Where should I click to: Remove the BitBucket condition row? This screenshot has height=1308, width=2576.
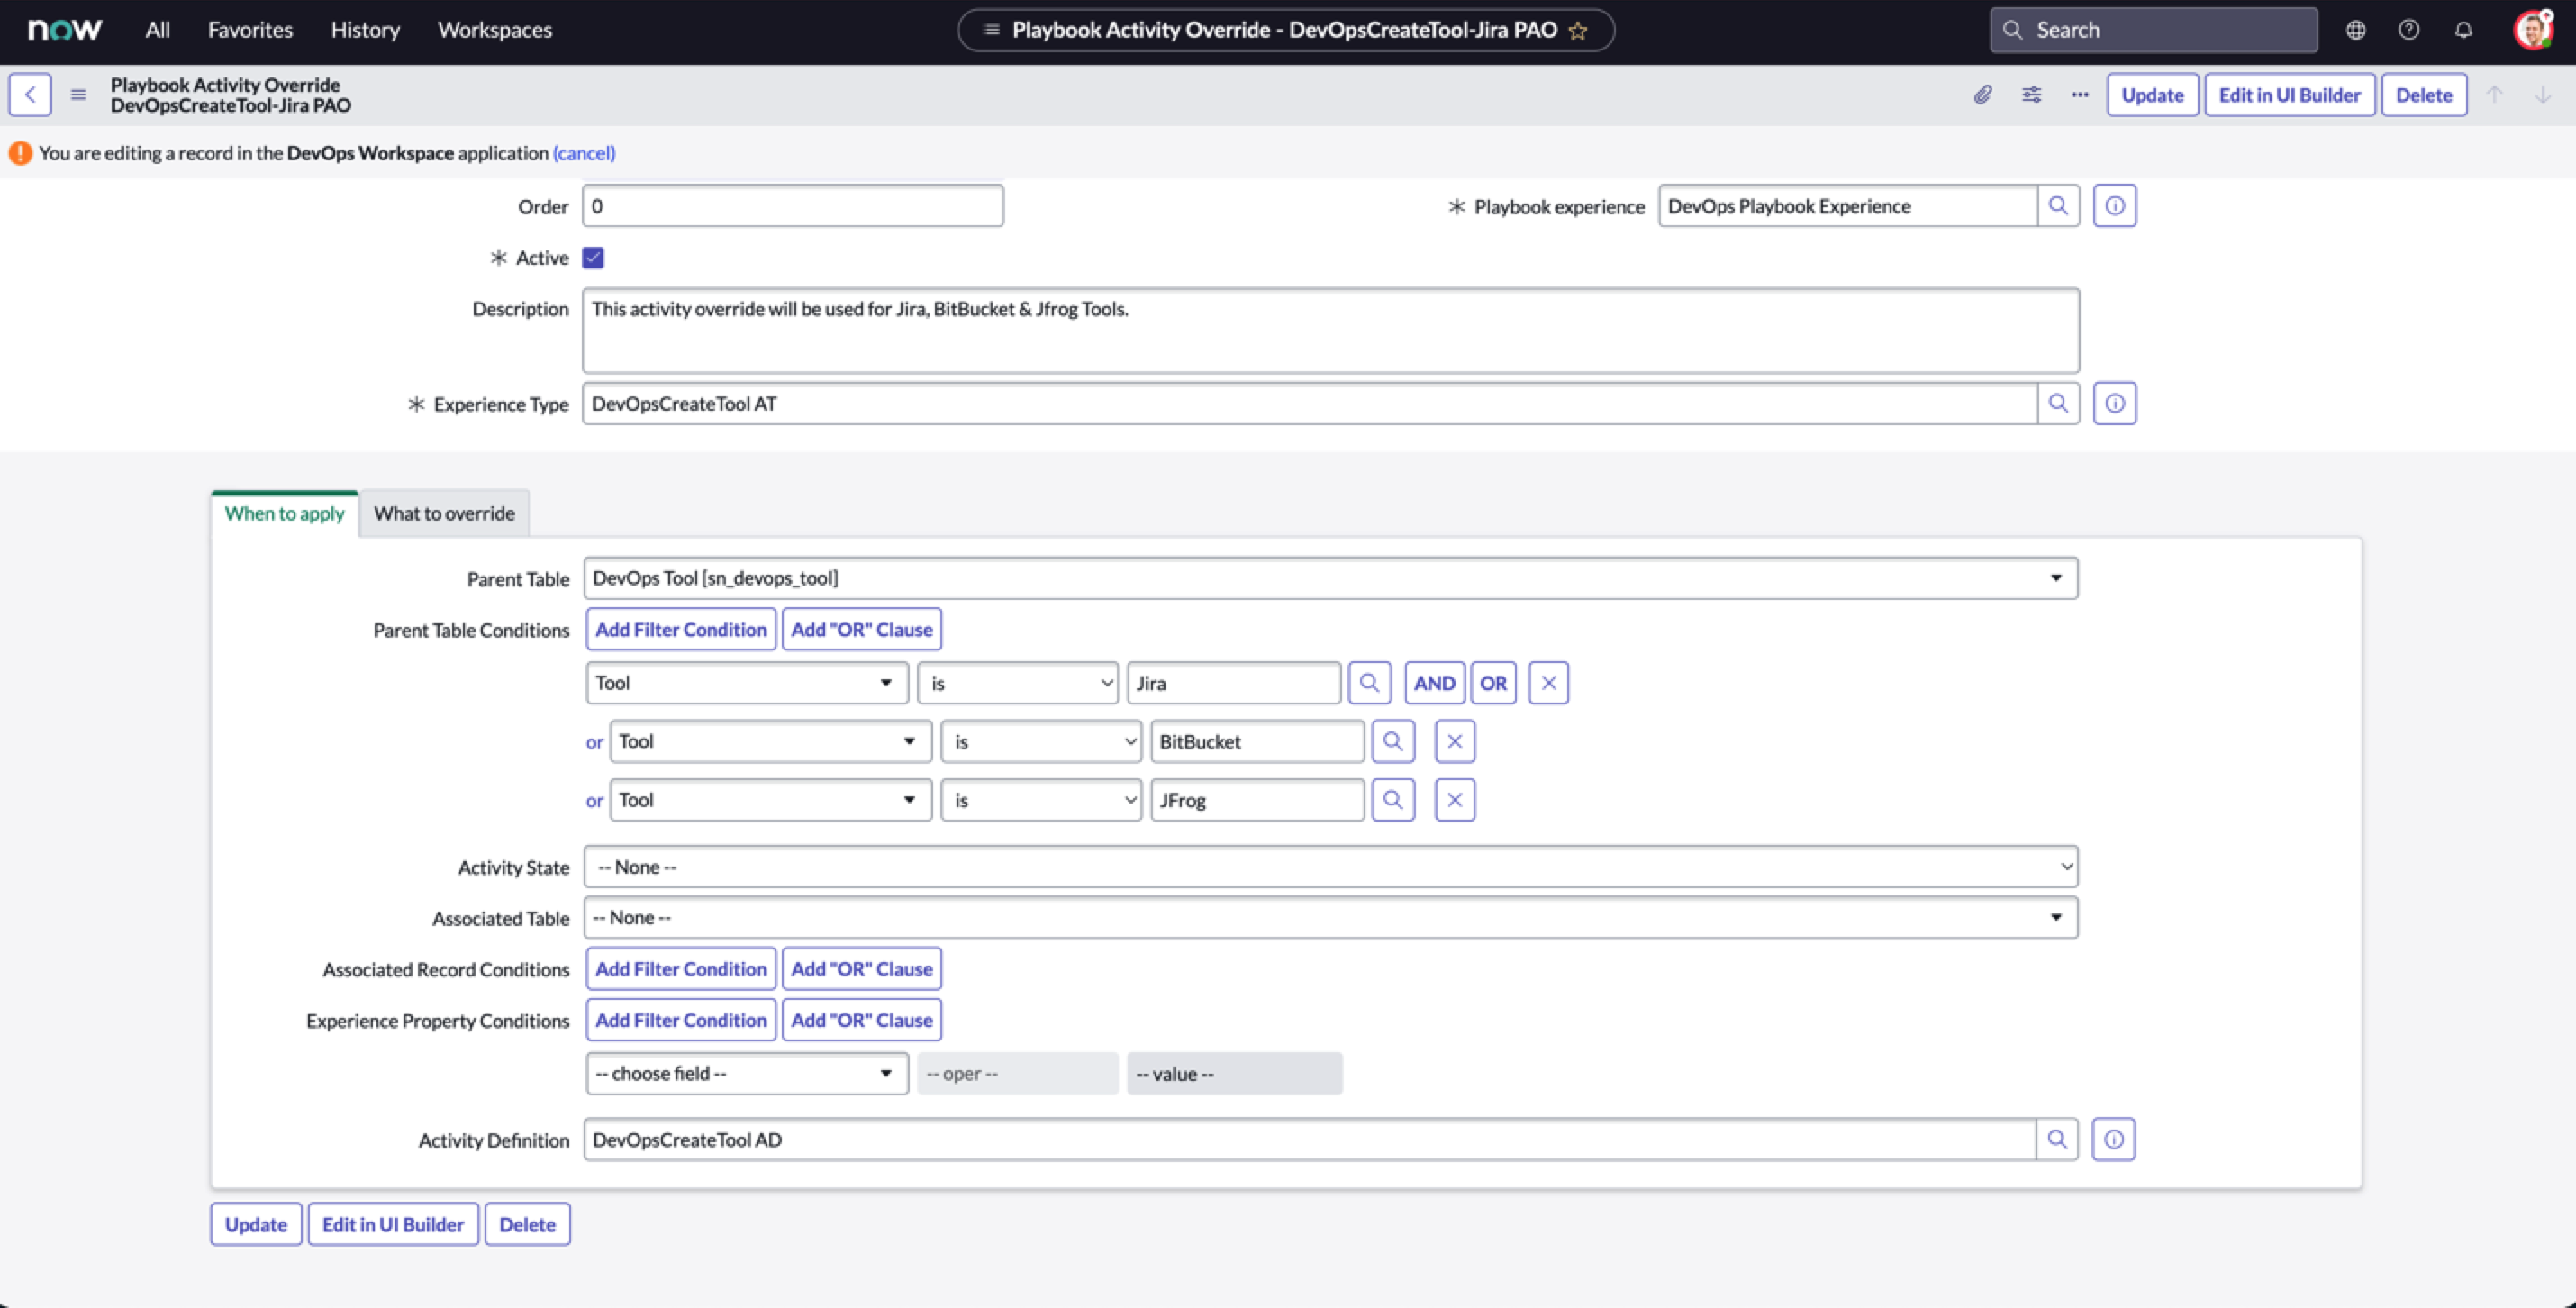click(1455, 742)
